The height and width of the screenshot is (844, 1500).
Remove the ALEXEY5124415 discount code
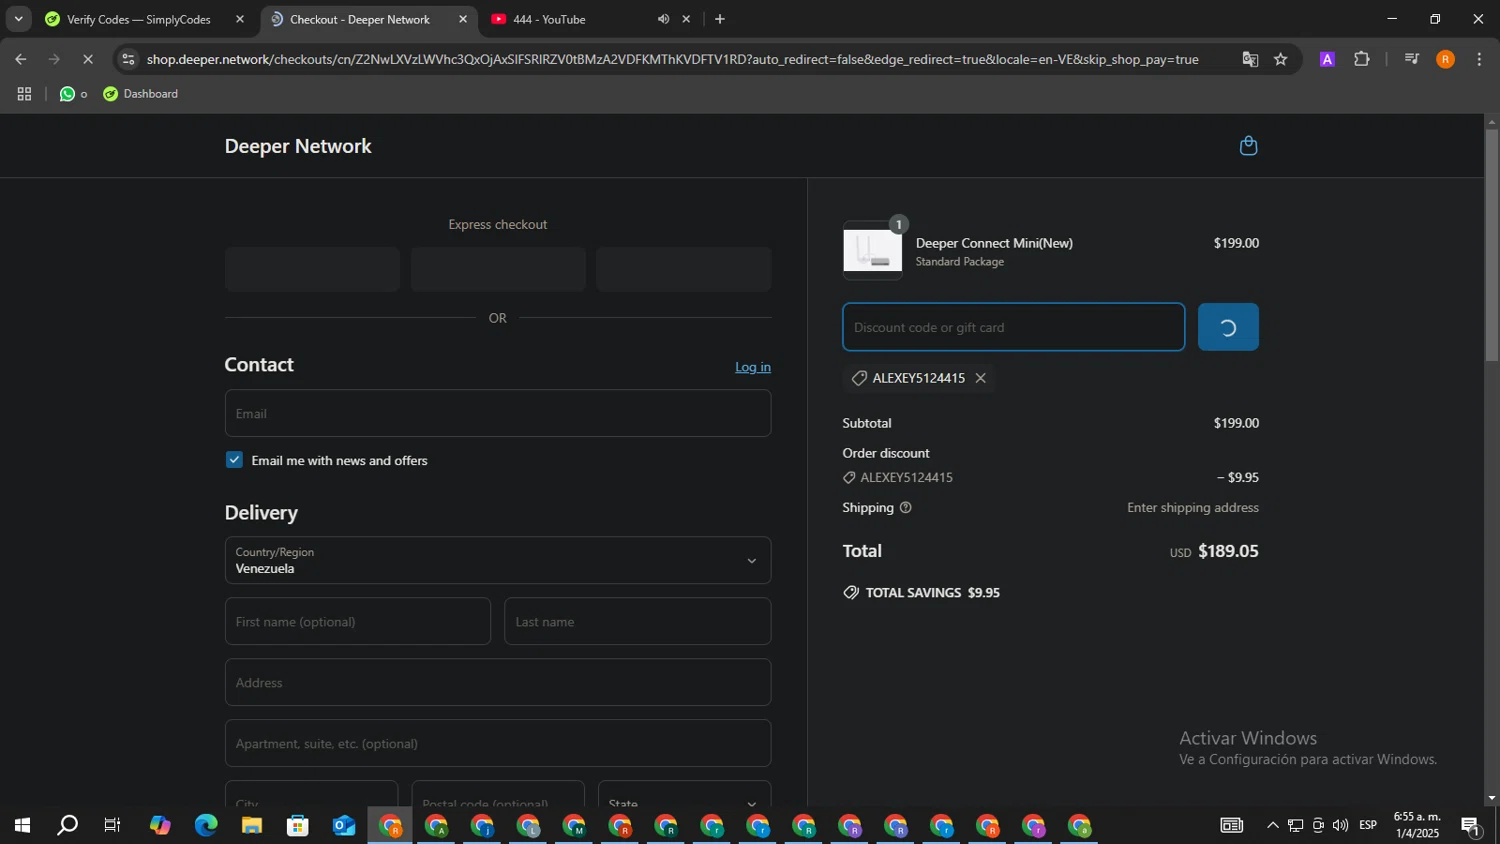pyautogui.click(x=980, y=378)
